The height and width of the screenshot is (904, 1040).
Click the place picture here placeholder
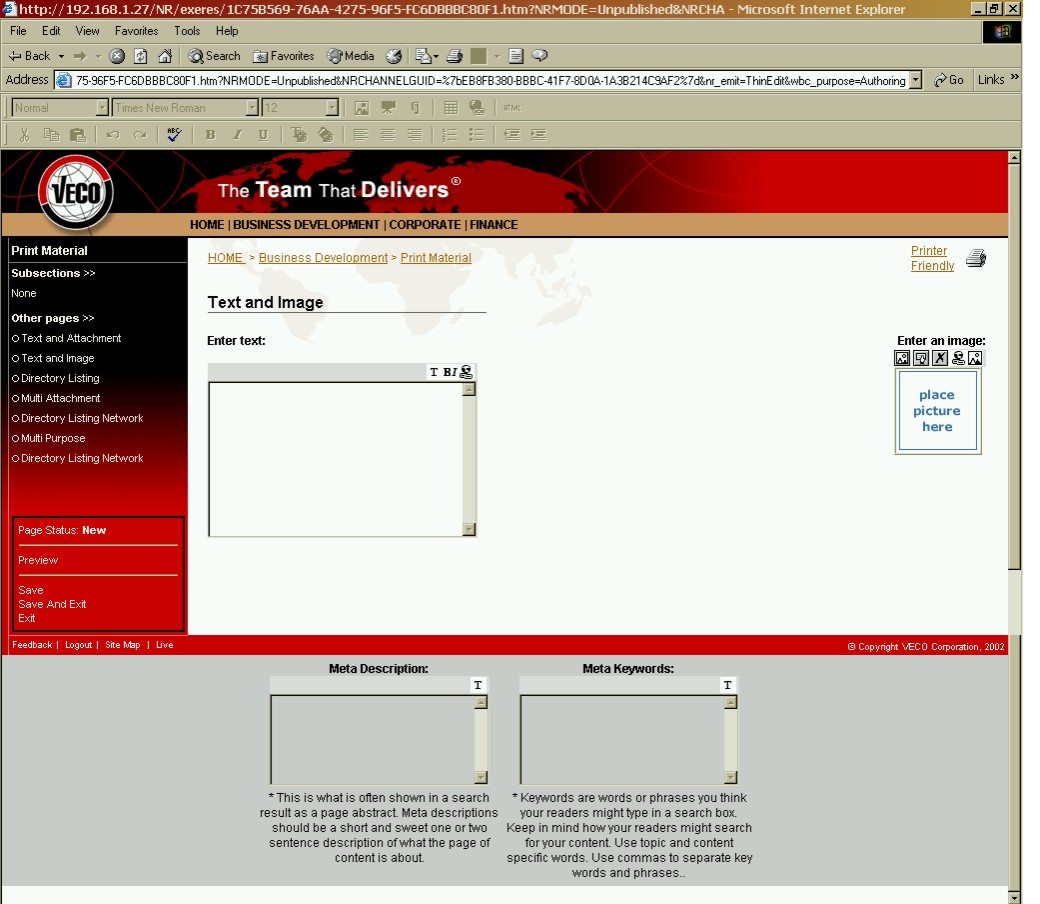pos(937,411)
